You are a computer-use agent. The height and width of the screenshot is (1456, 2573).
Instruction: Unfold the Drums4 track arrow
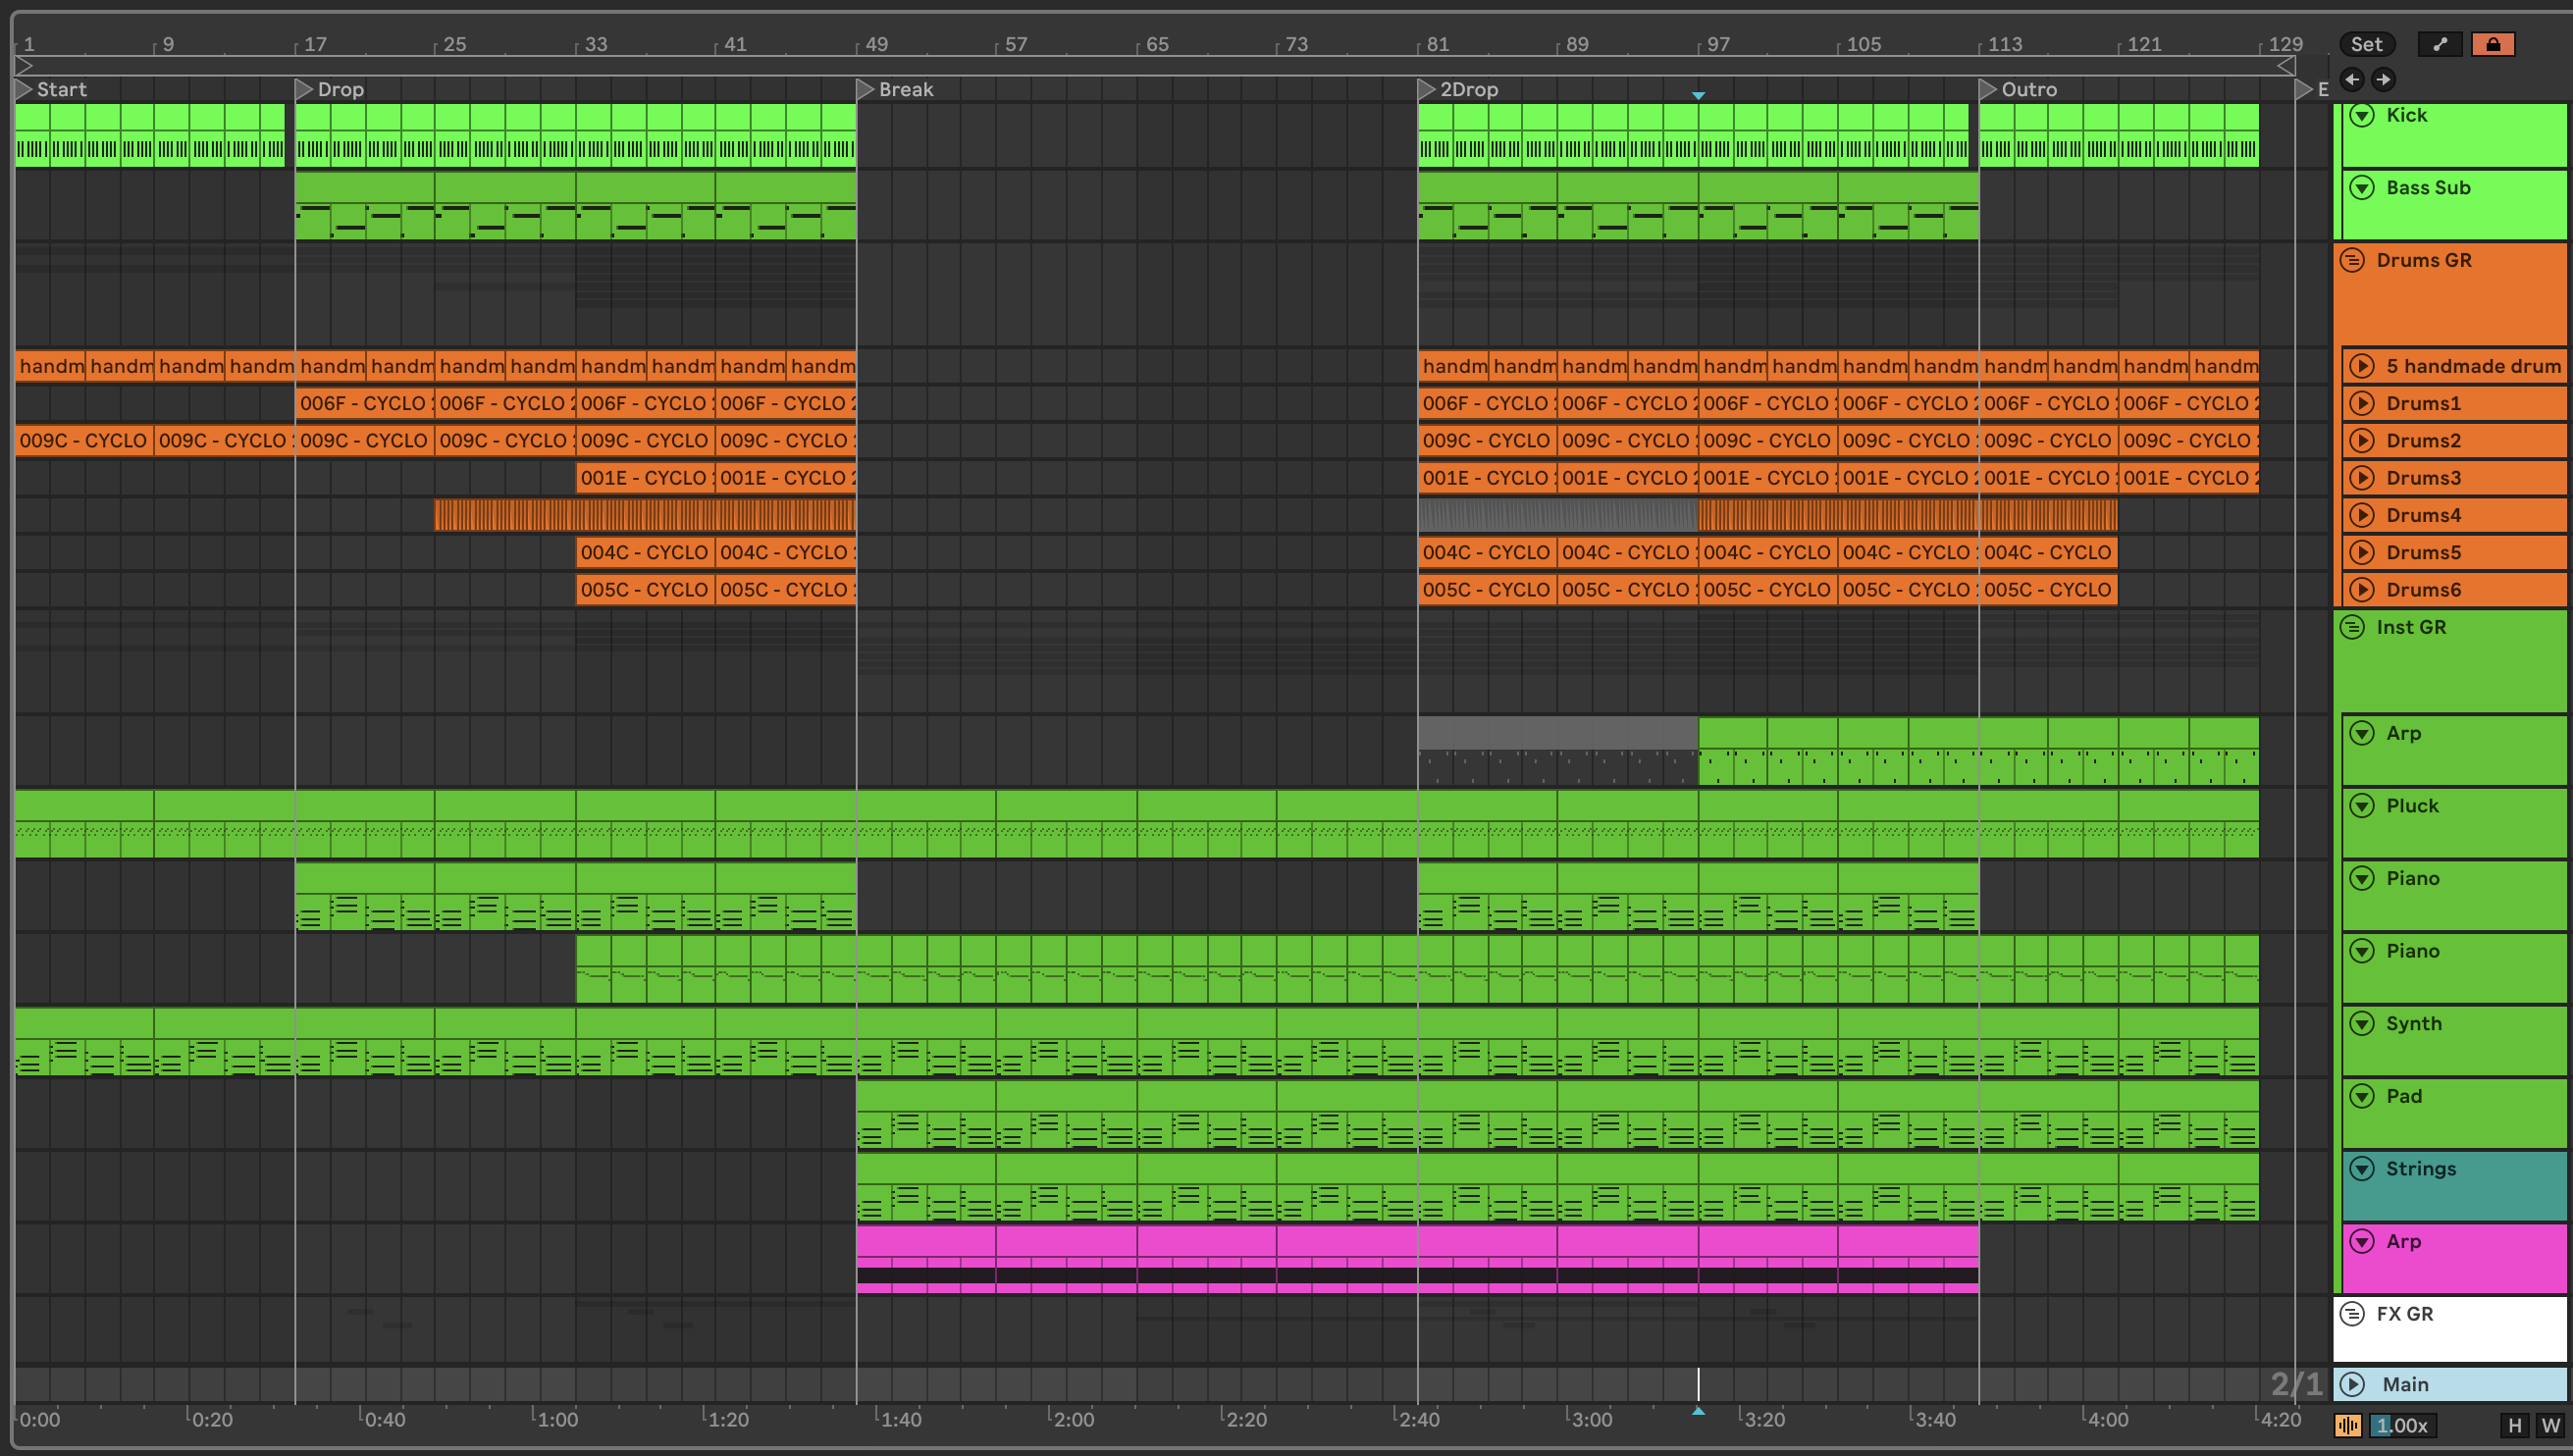[2362, 515]
